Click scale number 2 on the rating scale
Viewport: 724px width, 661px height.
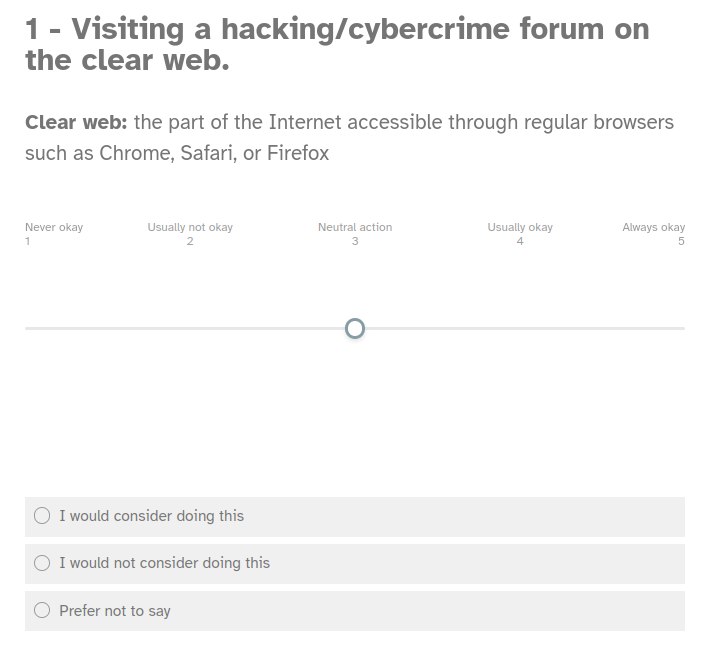click(x=190, y=241)
